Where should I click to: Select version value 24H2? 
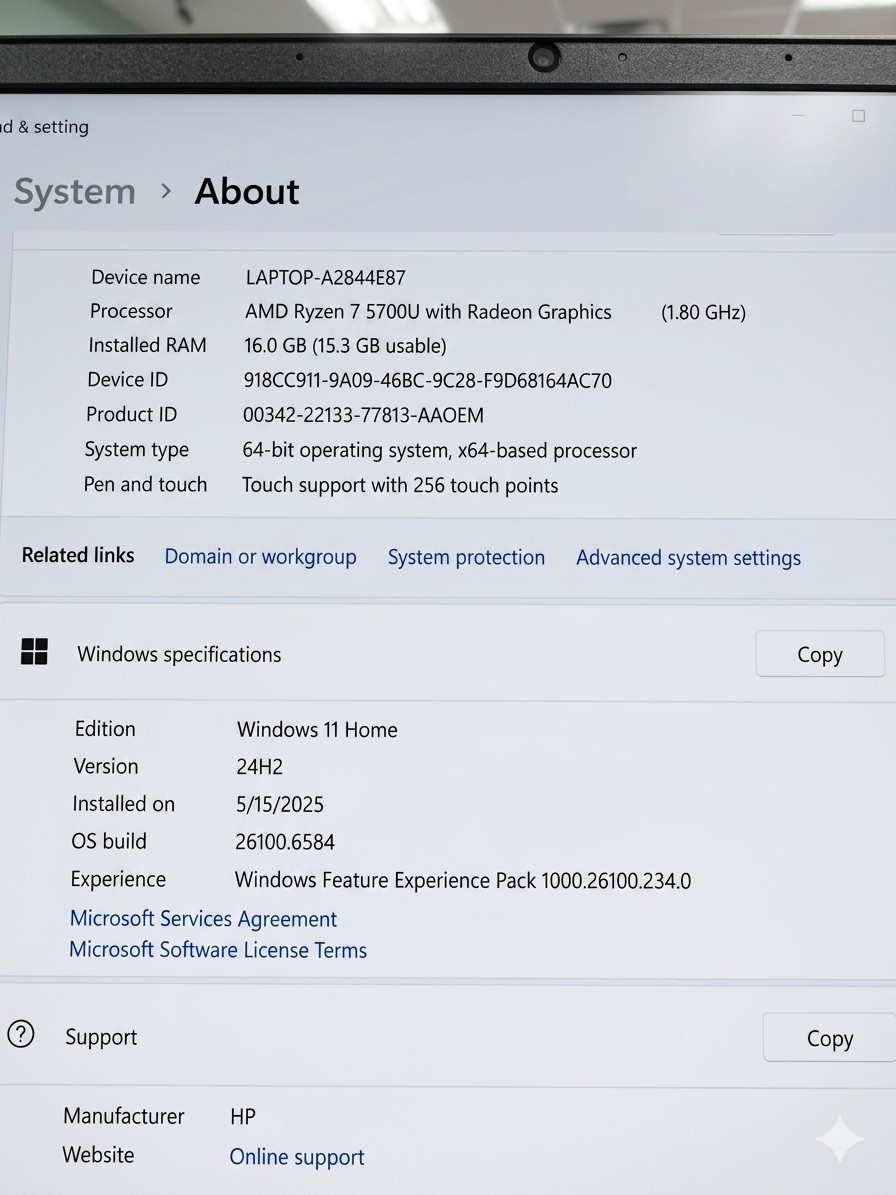[x=259, y=767]
